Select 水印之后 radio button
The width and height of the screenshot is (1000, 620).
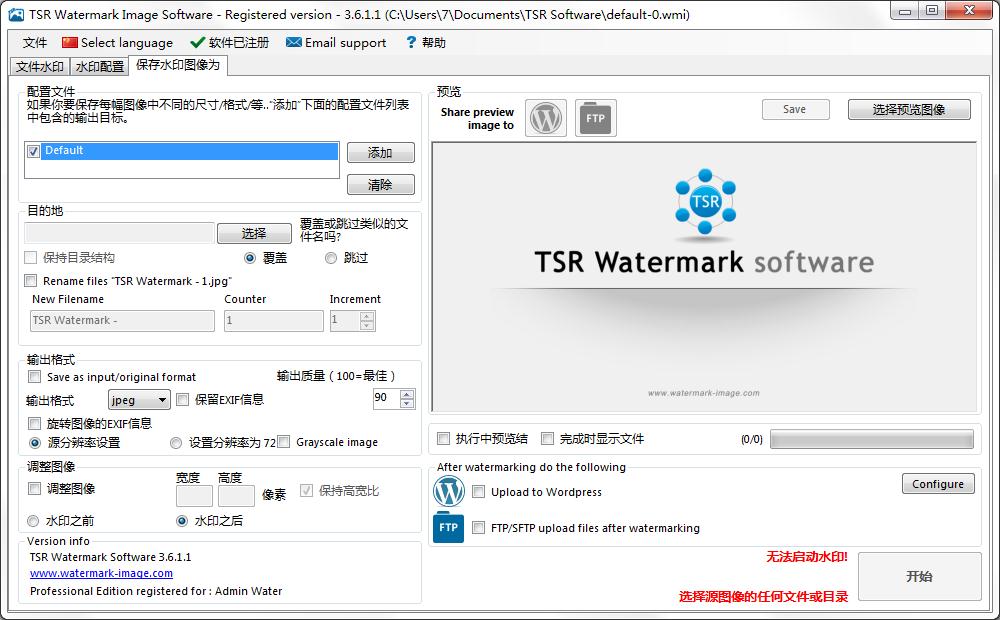point(182,521)
